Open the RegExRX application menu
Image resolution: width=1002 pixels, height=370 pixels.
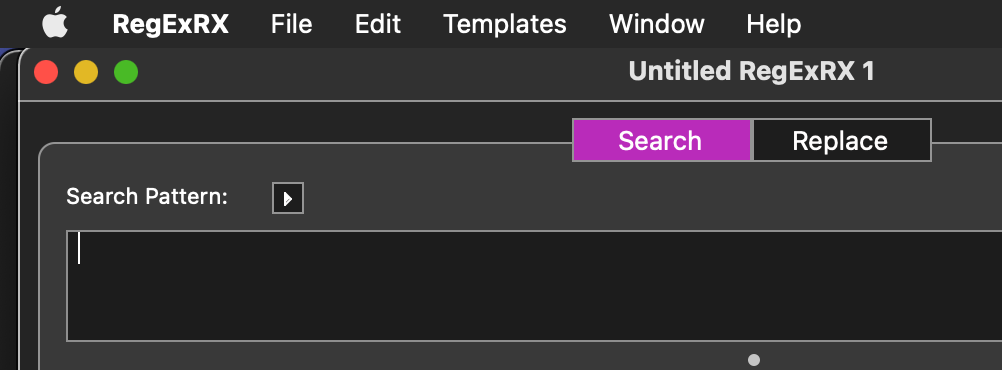[171, 24]
